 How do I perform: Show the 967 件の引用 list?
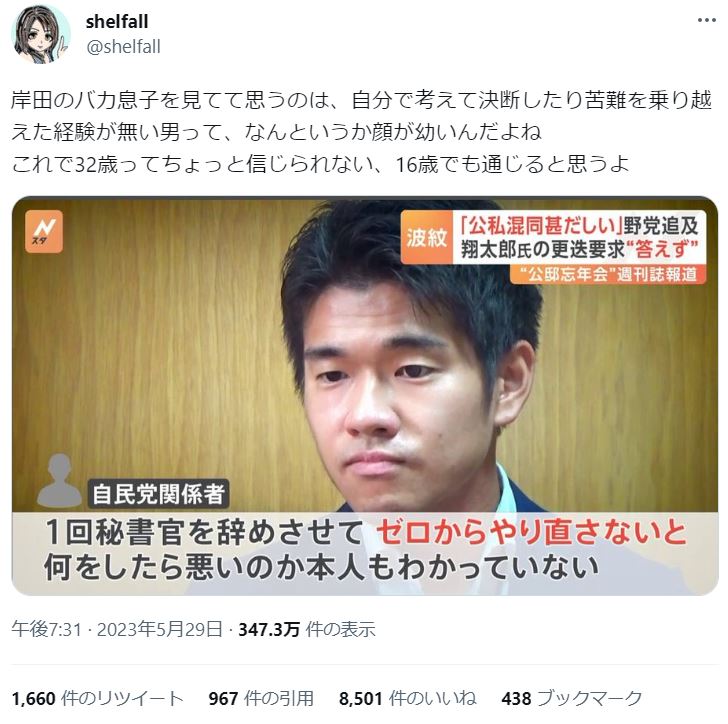coord(261,698)
